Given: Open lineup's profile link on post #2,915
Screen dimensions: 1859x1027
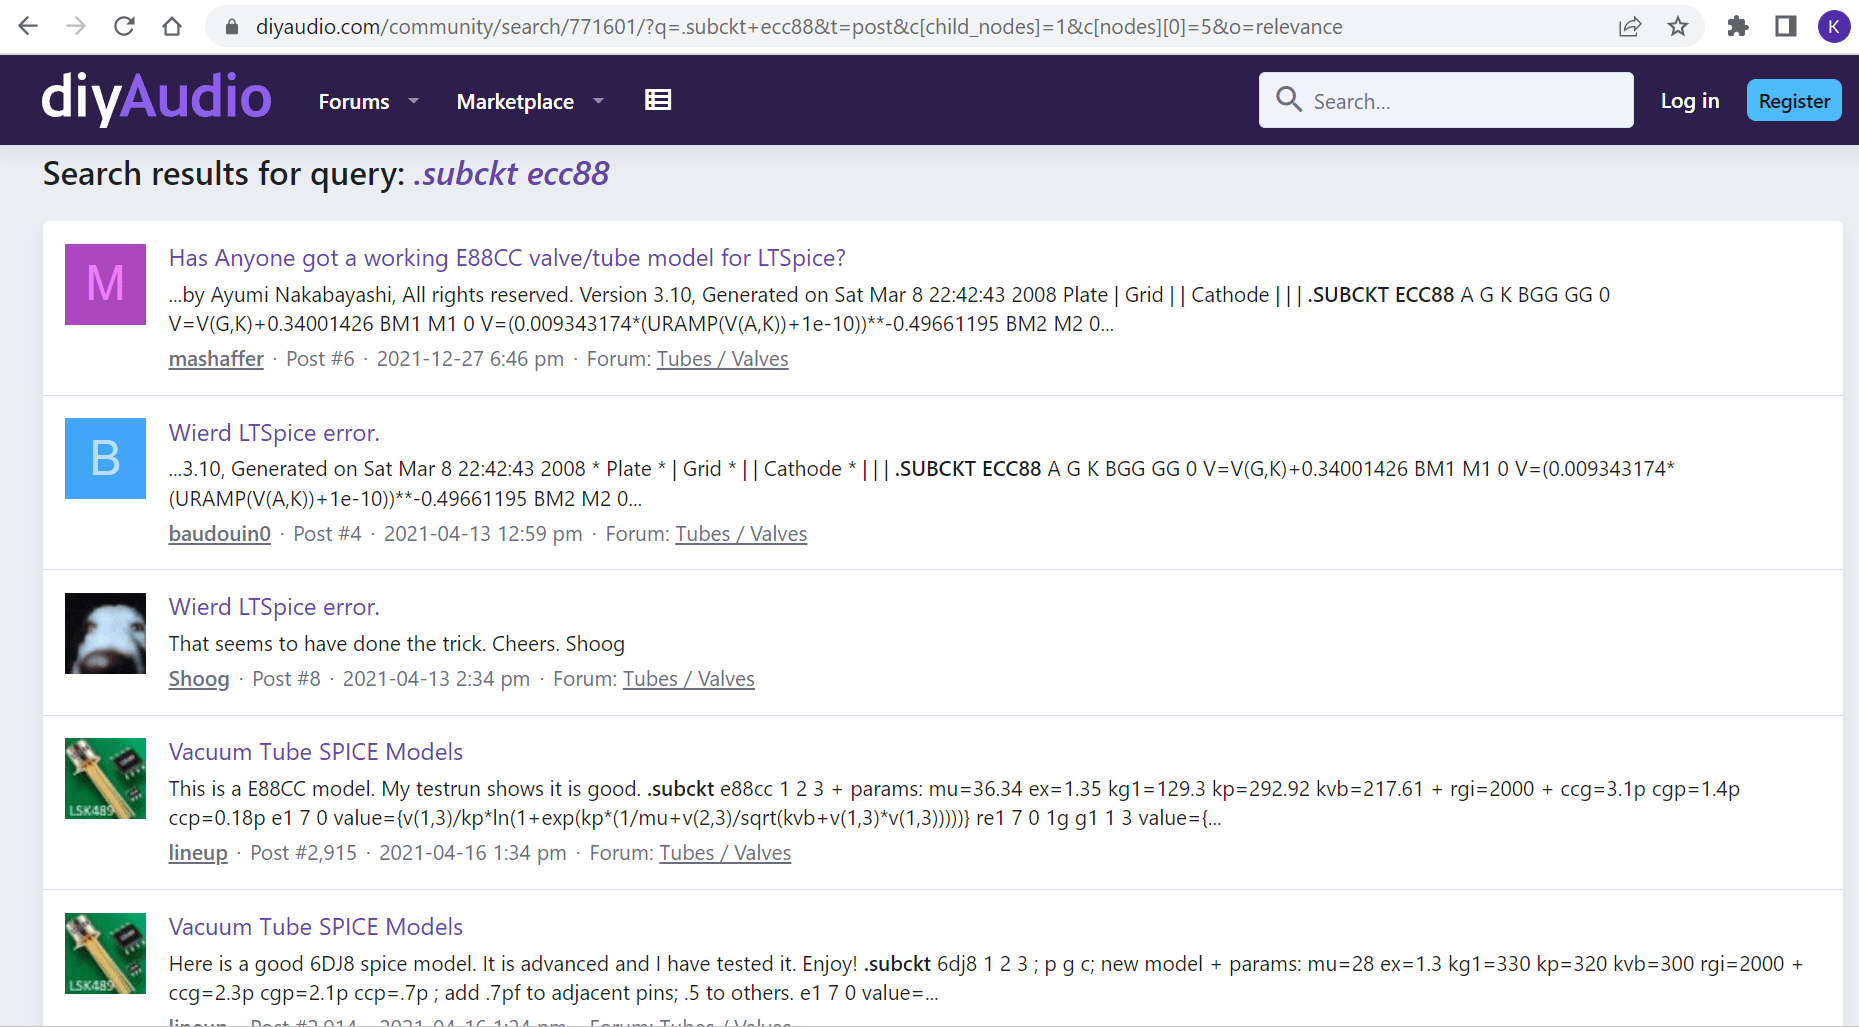Looking at the screenshot, I should (x=198, y=853).
